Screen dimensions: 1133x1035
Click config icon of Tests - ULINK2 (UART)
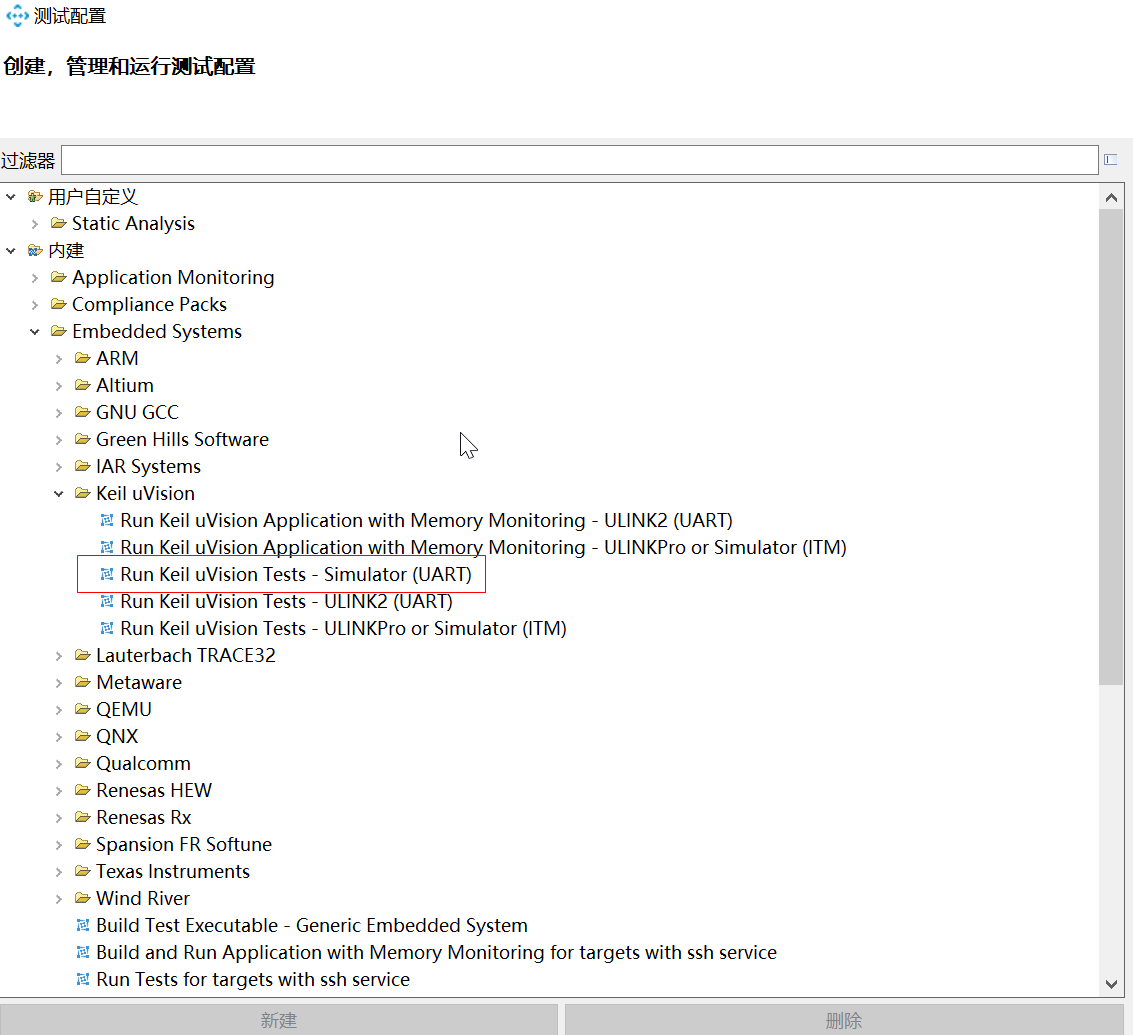(107, 601)
